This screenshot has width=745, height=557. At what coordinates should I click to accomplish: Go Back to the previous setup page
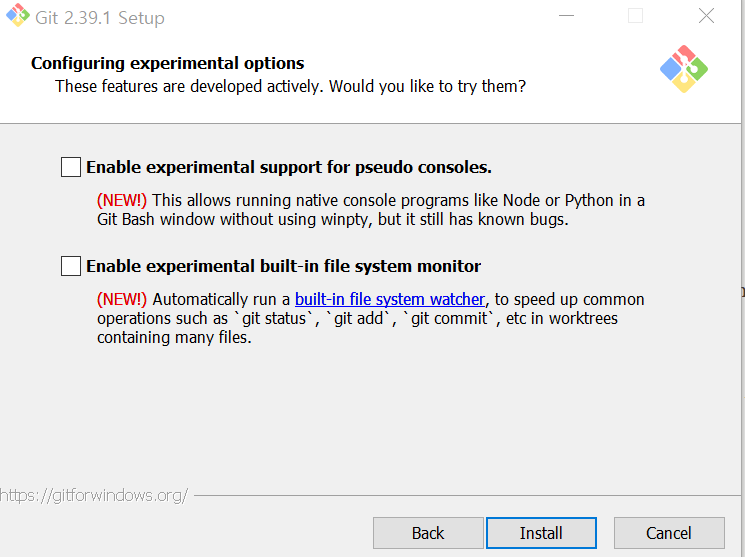click(x=428, y=533)
